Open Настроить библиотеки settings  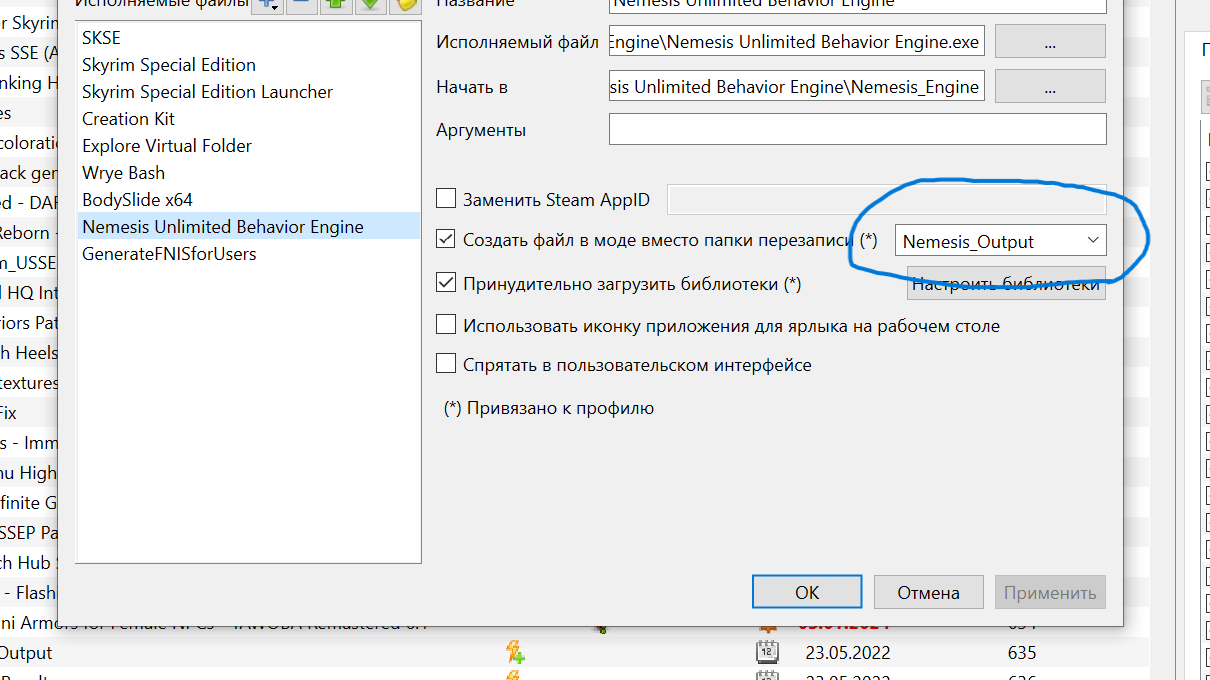click(x=1006, y=284)
